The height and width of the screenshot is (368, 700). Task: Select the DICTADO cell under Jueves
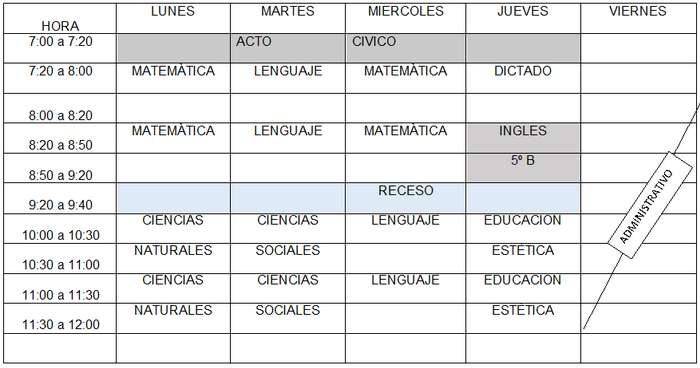[523, 78]
